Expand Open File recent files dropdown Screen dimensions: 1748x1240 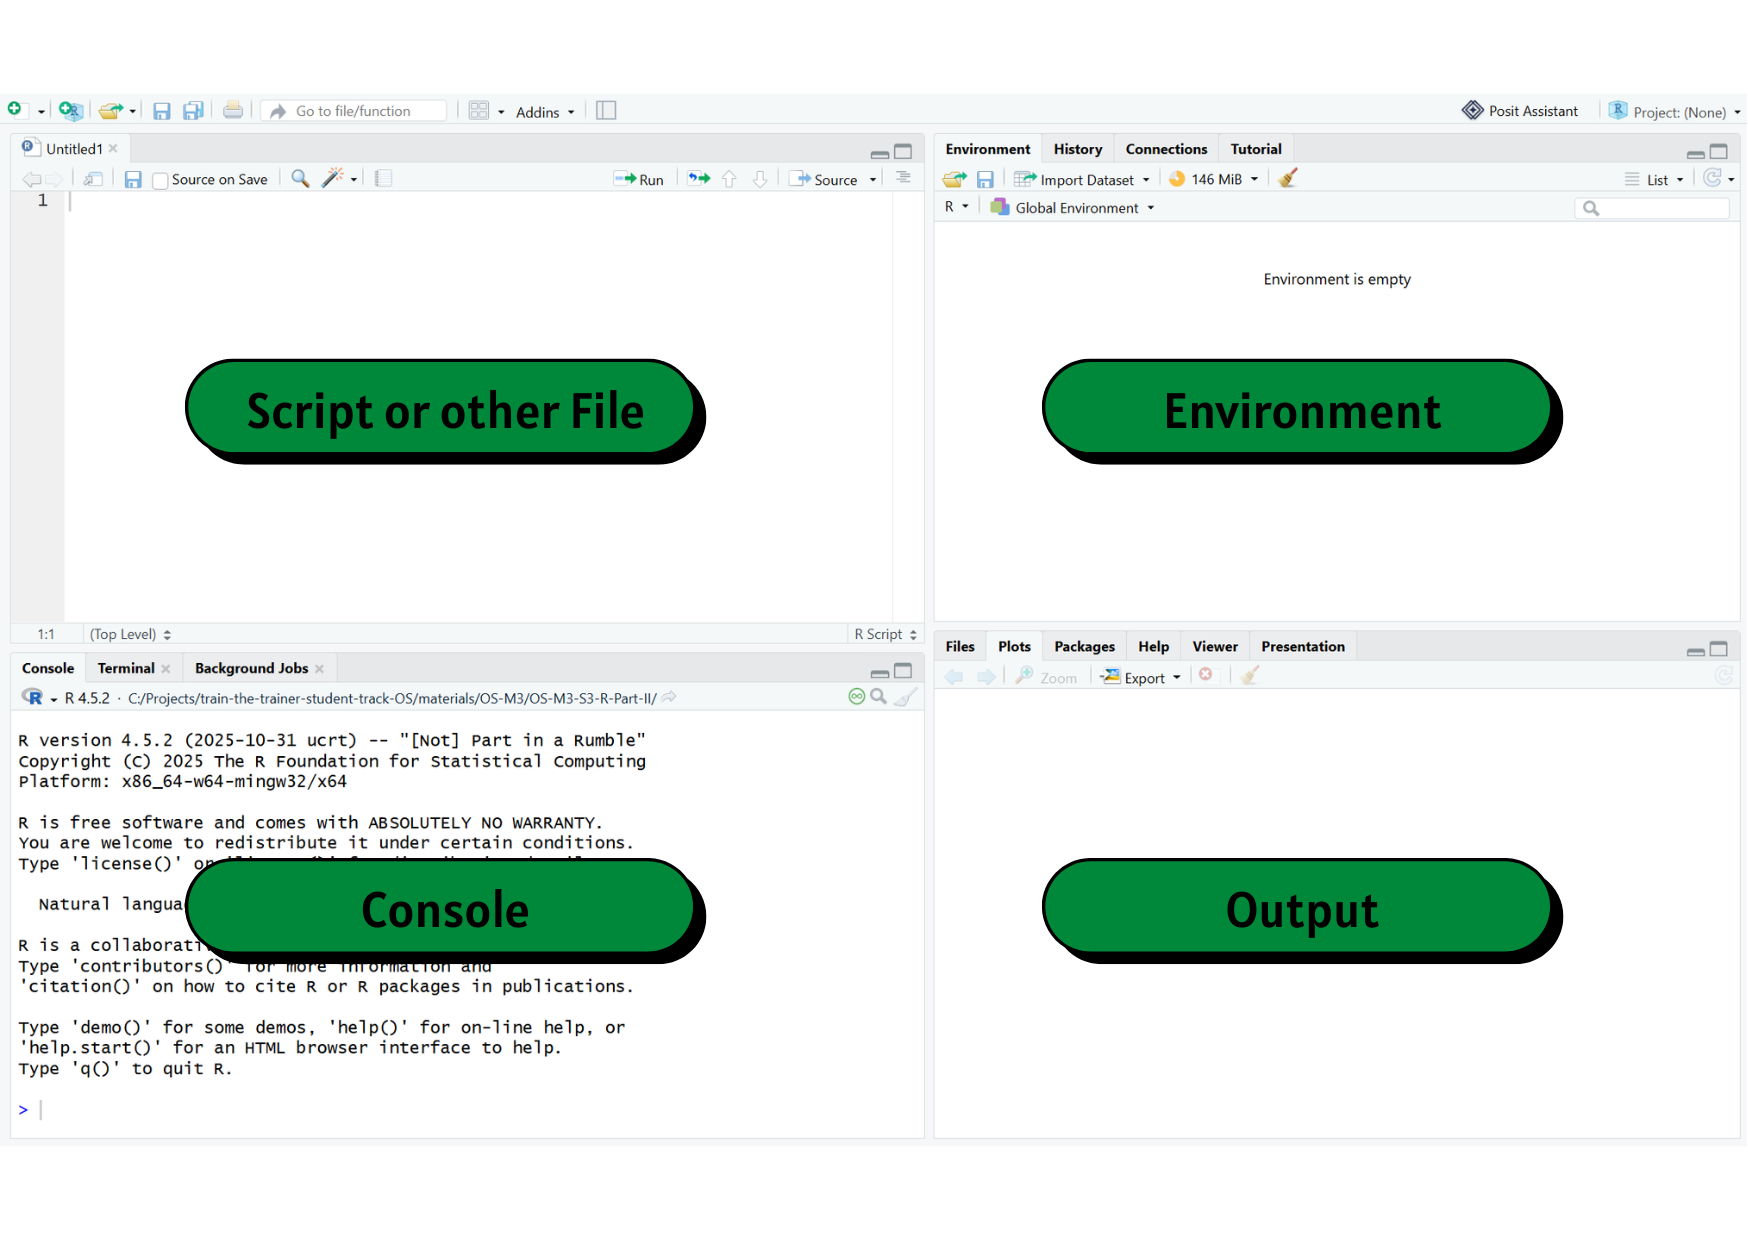tap(132, 112)
